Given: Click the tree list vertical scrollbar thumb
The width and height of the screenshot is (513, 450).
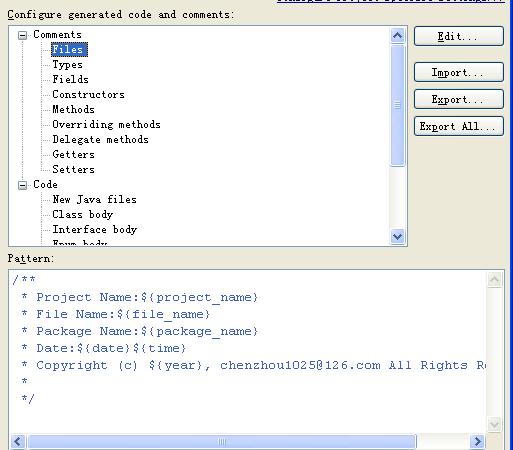Looking at the screenshot, I should coord(397,105).
